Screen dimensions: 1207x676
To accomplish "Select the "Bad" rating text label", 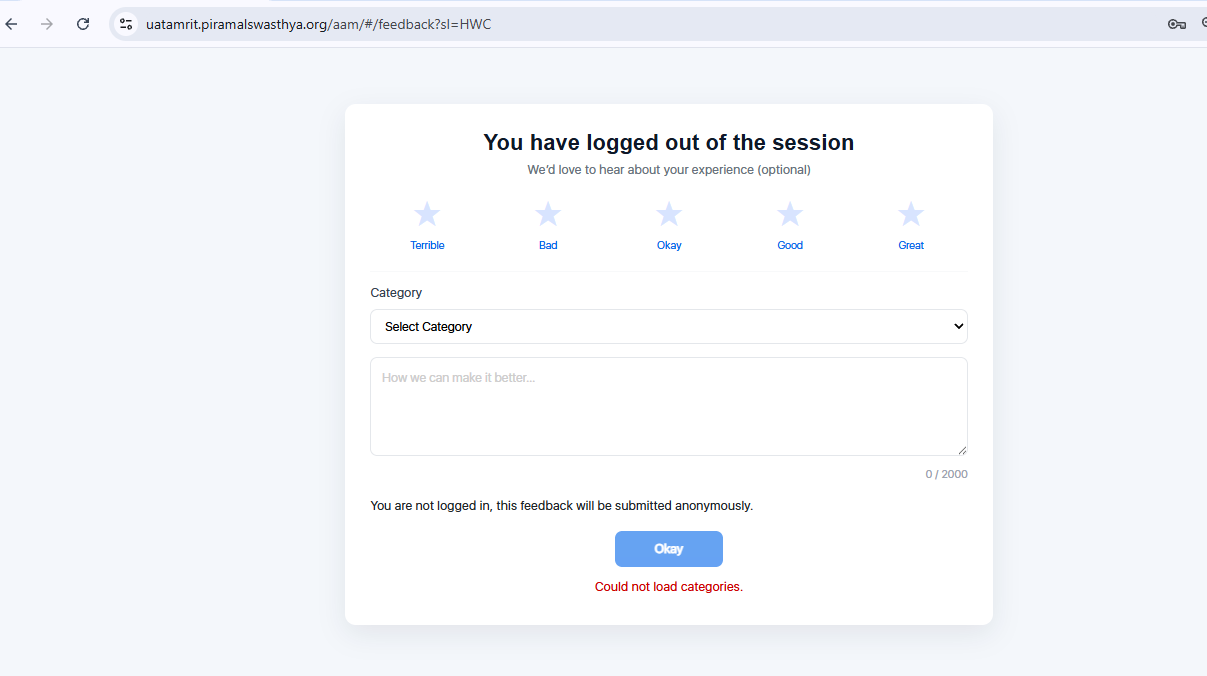I will point(548,245).
